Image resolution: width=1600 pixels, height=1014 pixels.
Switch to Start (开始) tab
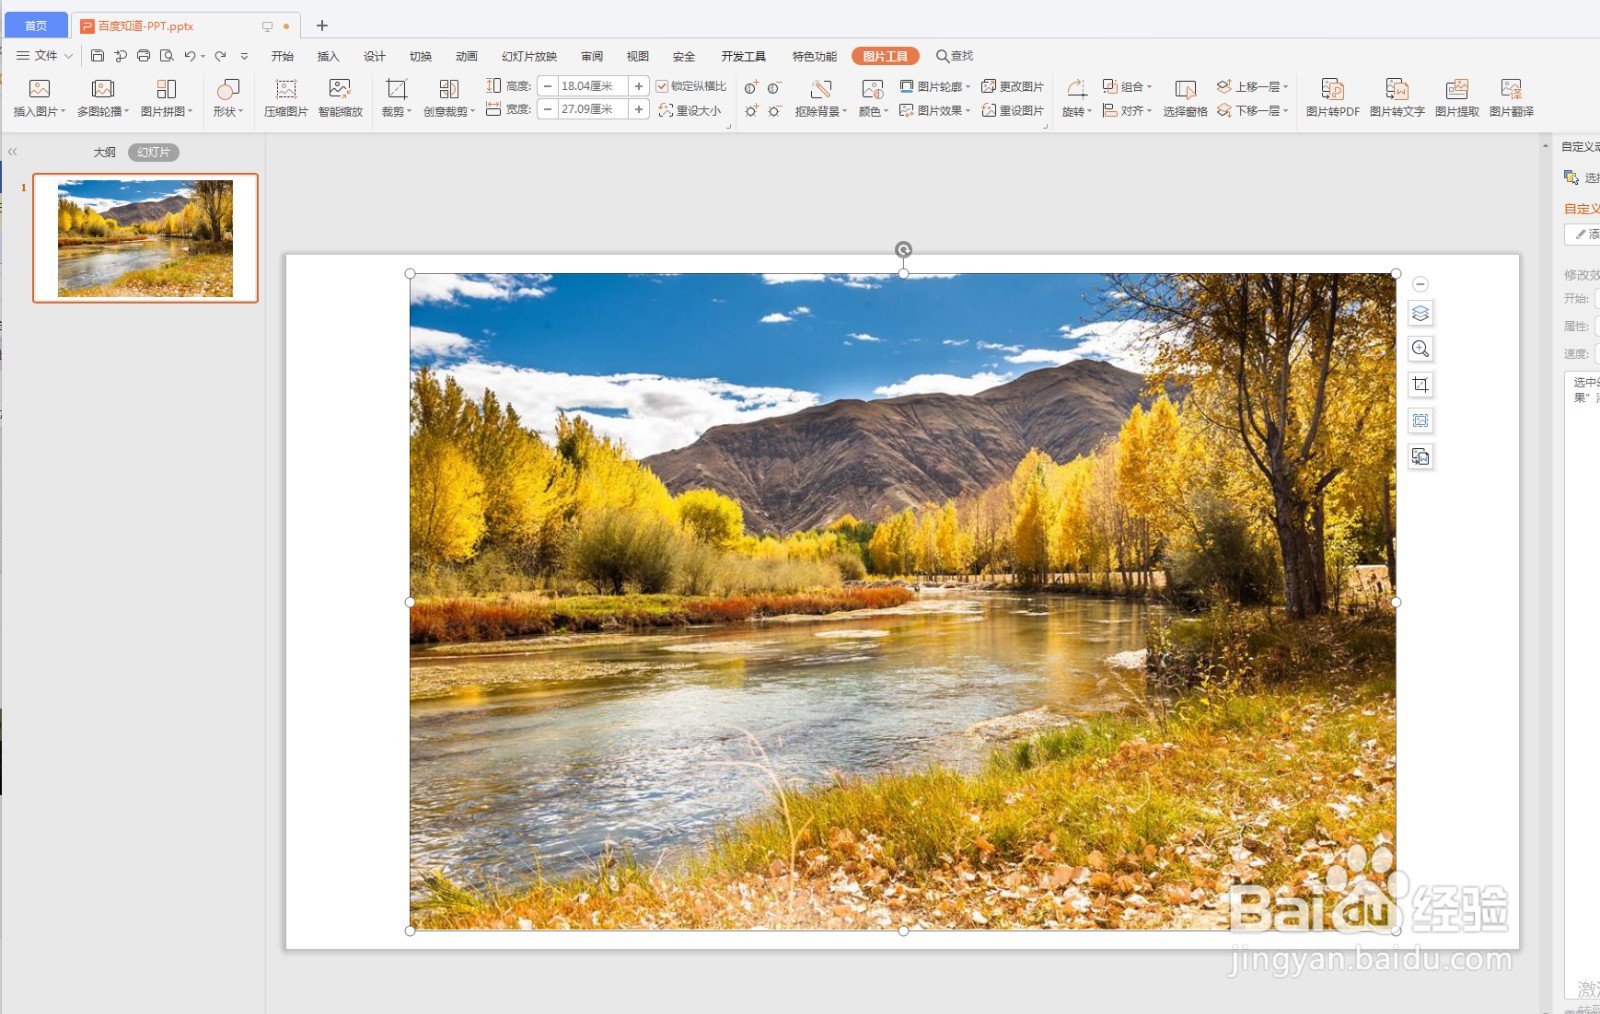tap(282, 57)
